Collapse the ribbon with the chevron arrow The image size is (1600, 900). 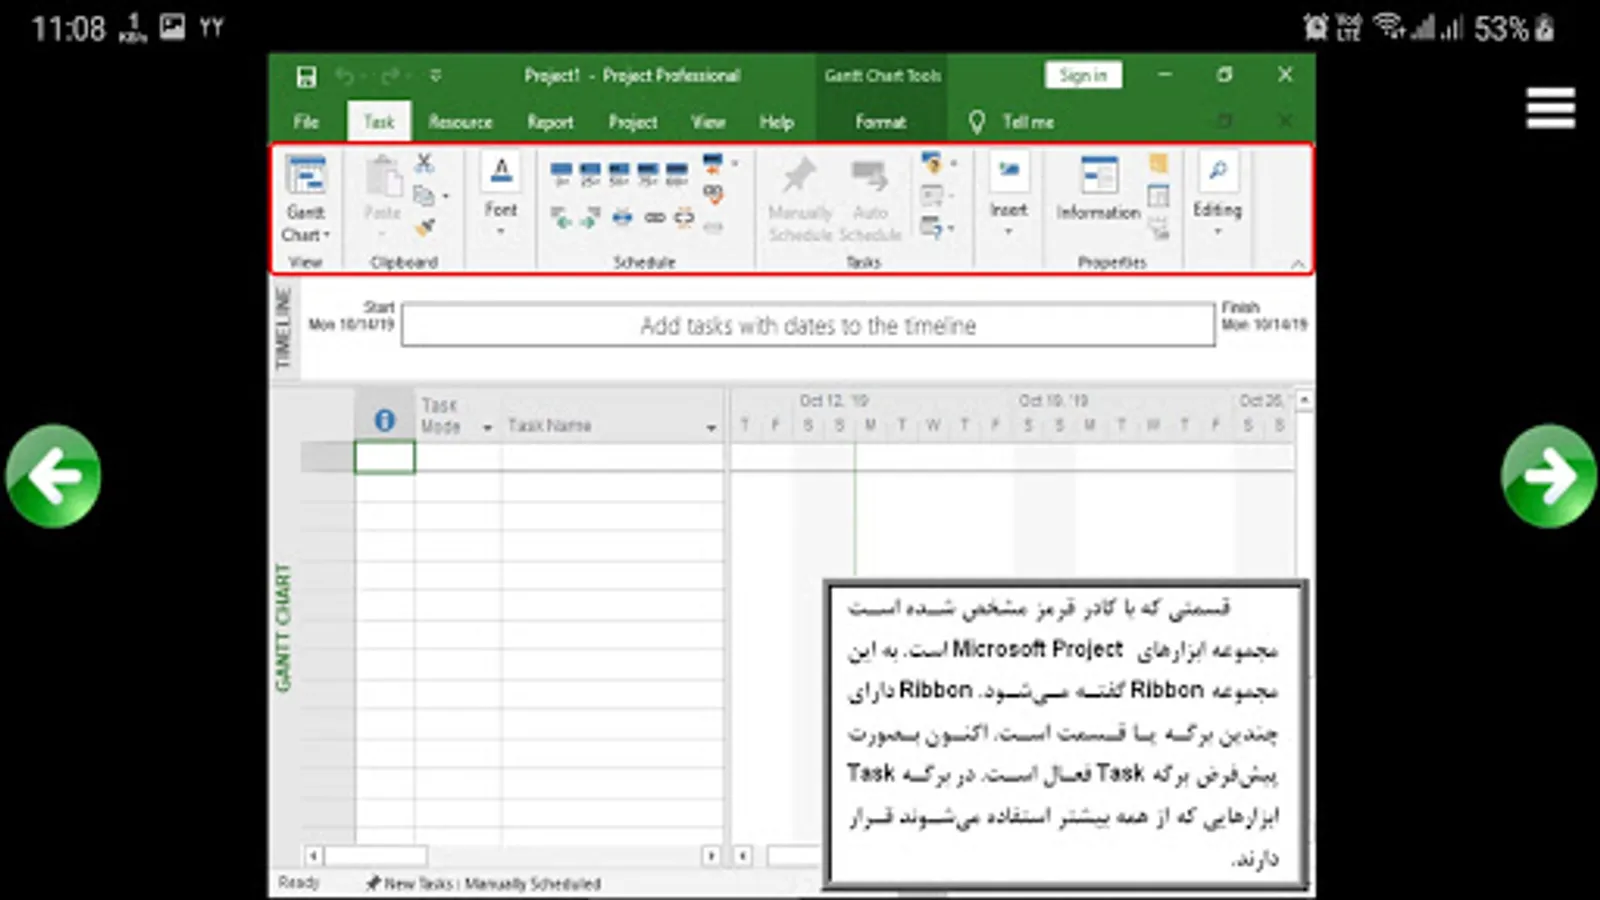[1297, 264]
